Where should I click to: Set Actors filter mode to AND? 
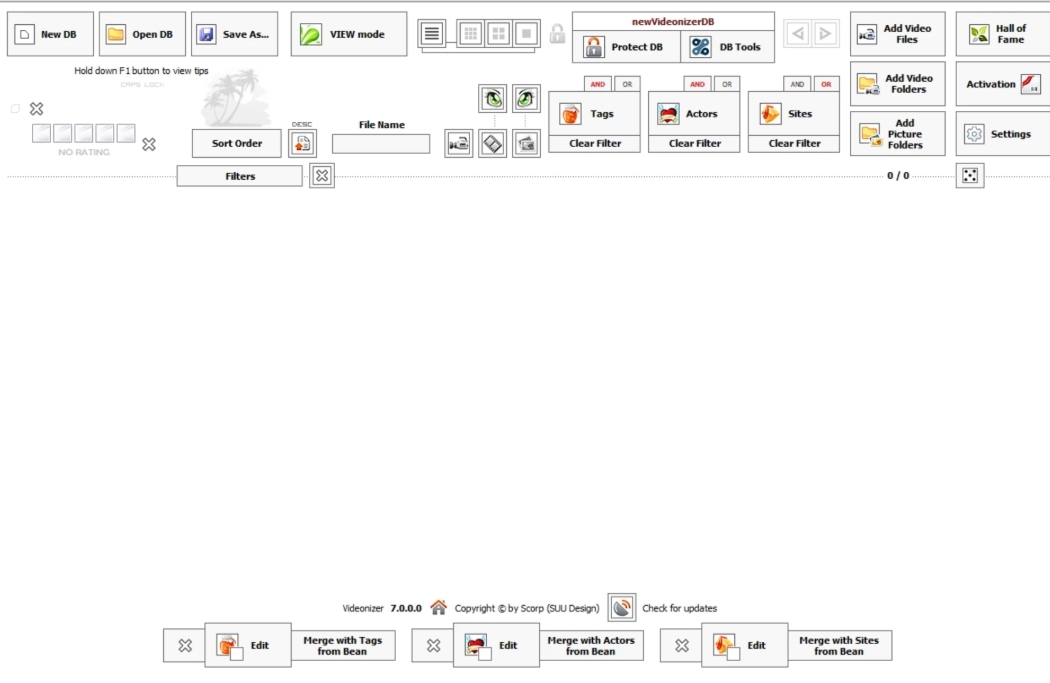(698, 84)
